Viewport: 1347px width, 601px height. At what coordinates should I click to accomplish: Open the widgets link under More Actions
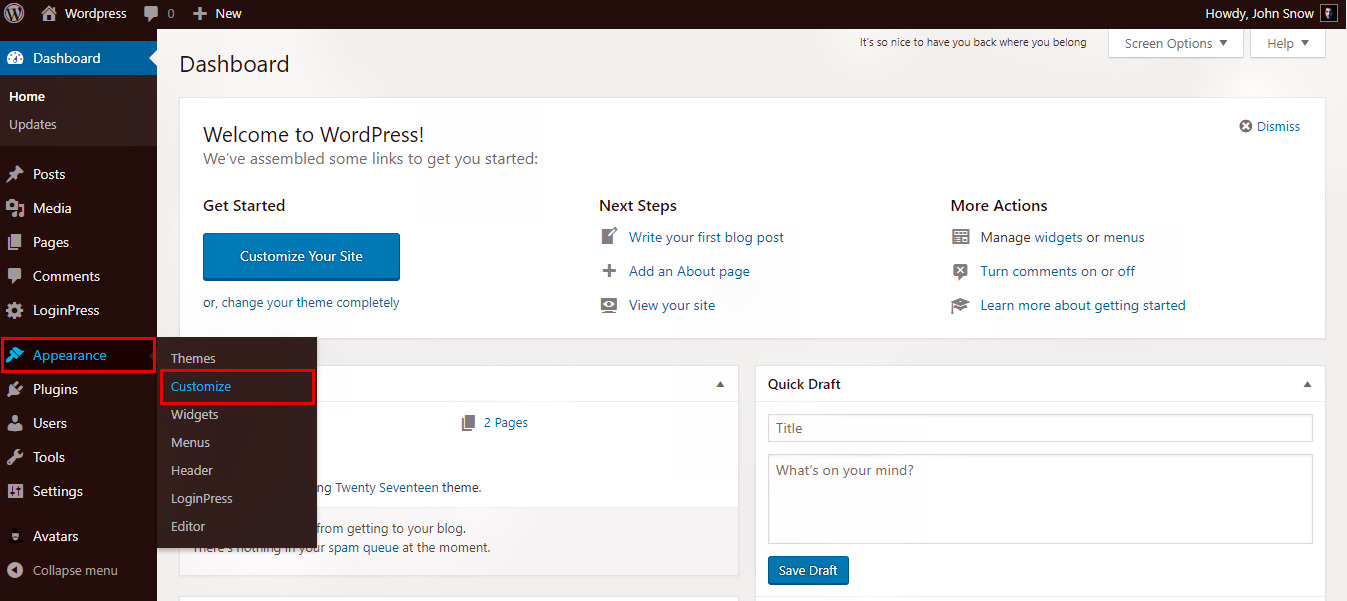tap(1058, 237)
